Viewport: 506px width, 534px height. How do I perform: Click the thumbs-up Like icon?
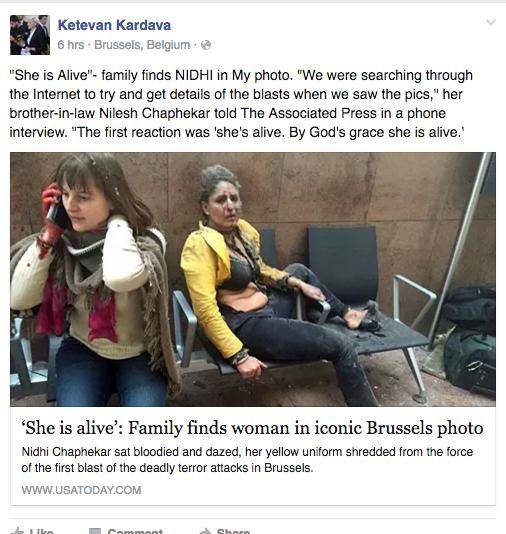[x=17, y=531]
